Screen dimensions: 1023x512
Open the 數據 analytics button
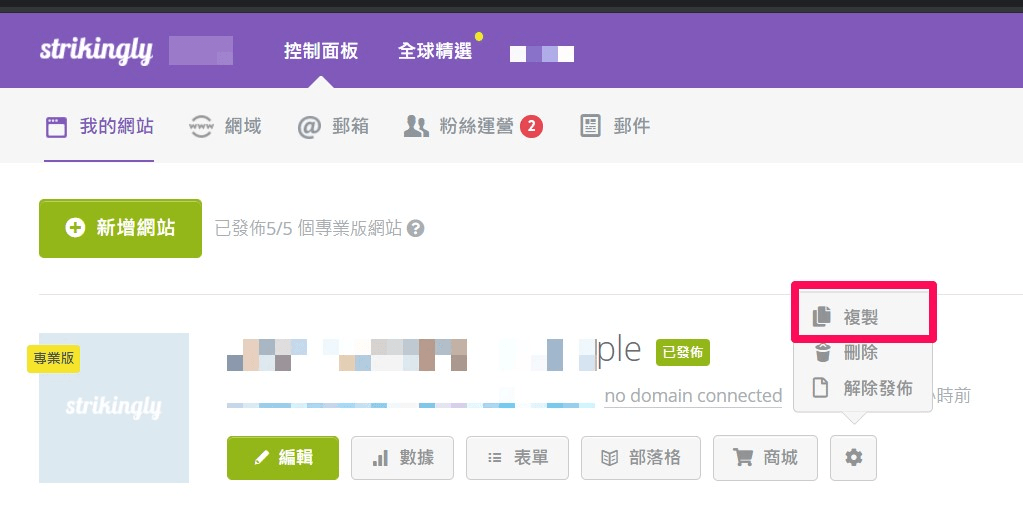(x=402, y=458)
